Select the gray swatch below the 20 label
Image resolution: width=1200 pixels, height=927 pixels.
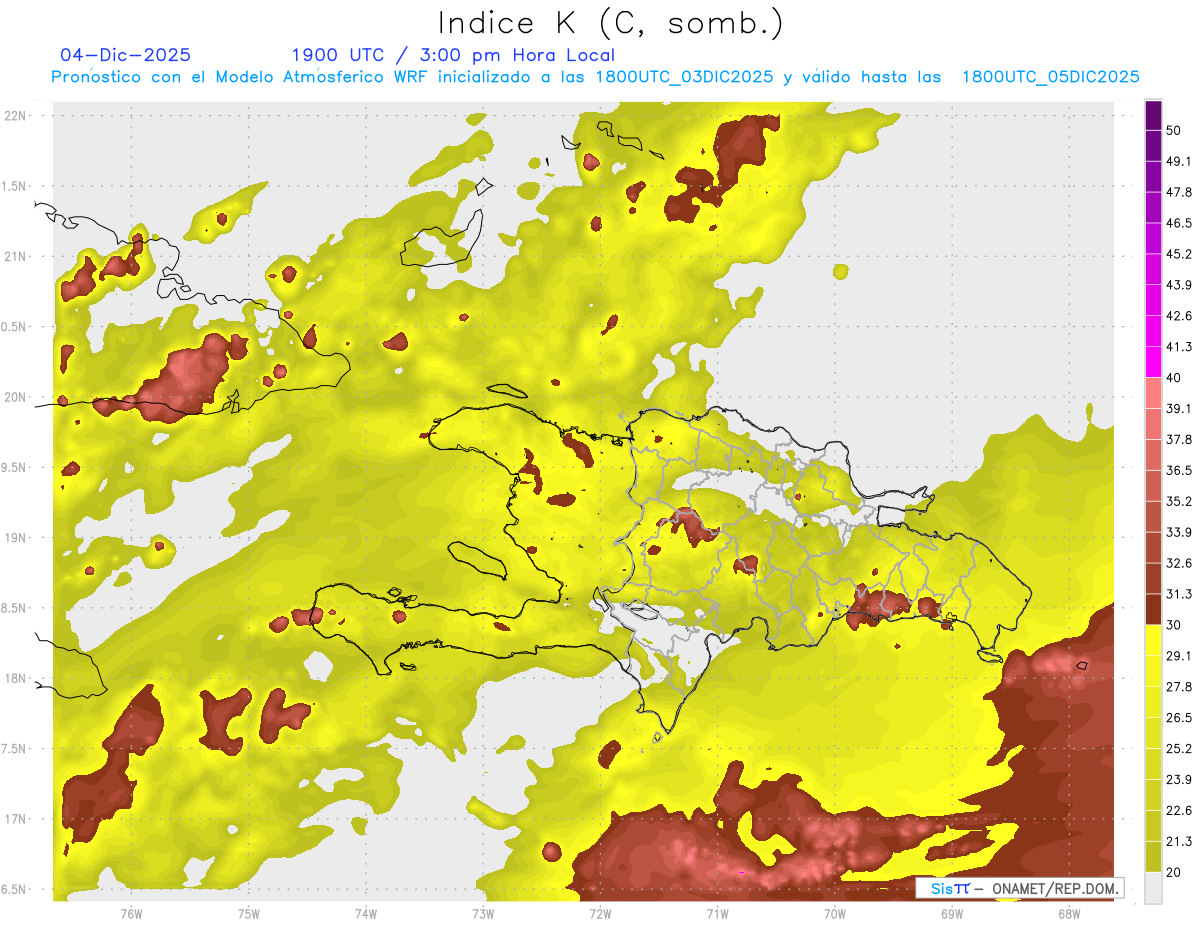coord(1153,887)
